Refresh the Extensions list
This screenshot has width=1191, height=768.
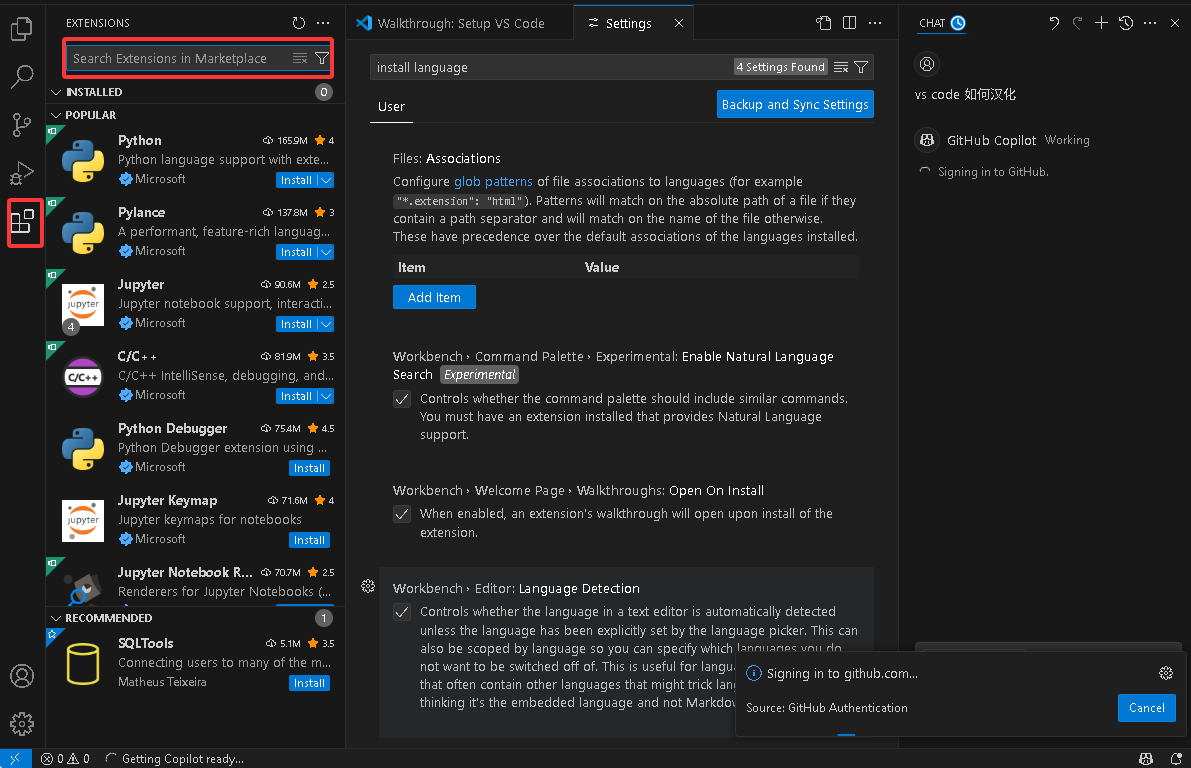click(x=299, y=23)
